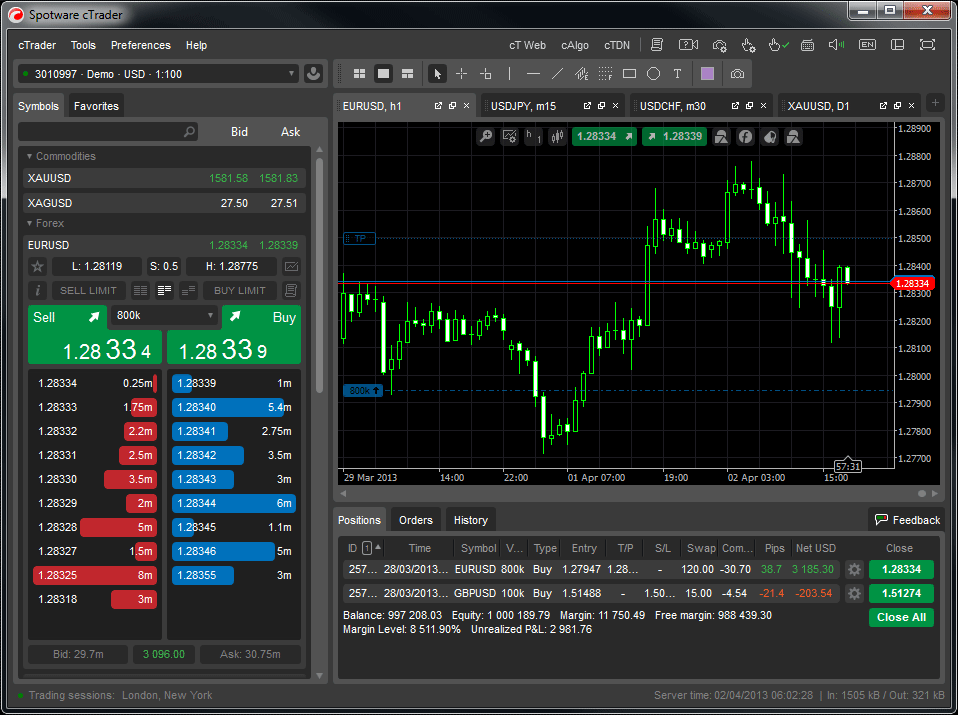
Task: Switch to single-chart layout mode
Action: 383,73
